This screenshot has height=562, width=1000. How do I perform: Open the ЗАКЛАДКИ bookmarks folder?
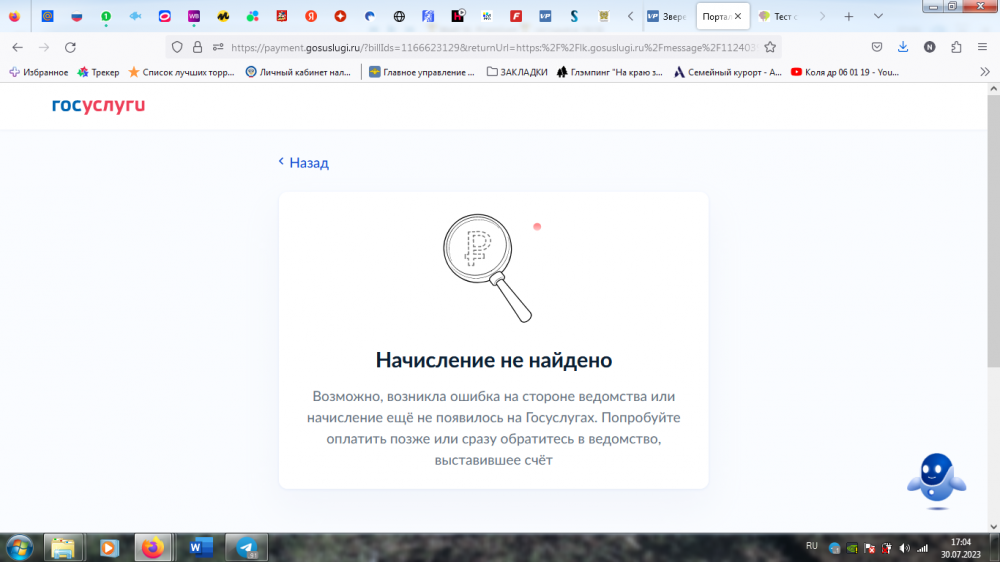(x=517, y=72)
